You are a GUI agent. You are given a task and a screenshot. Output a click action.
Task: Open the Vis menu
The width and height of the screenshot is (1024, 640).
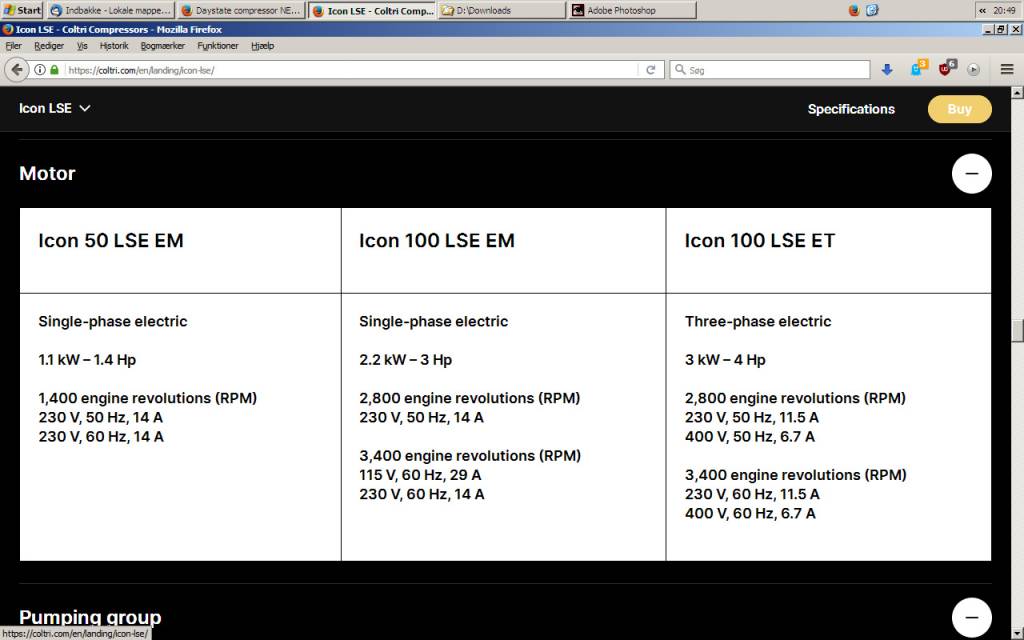click(82, 46)
